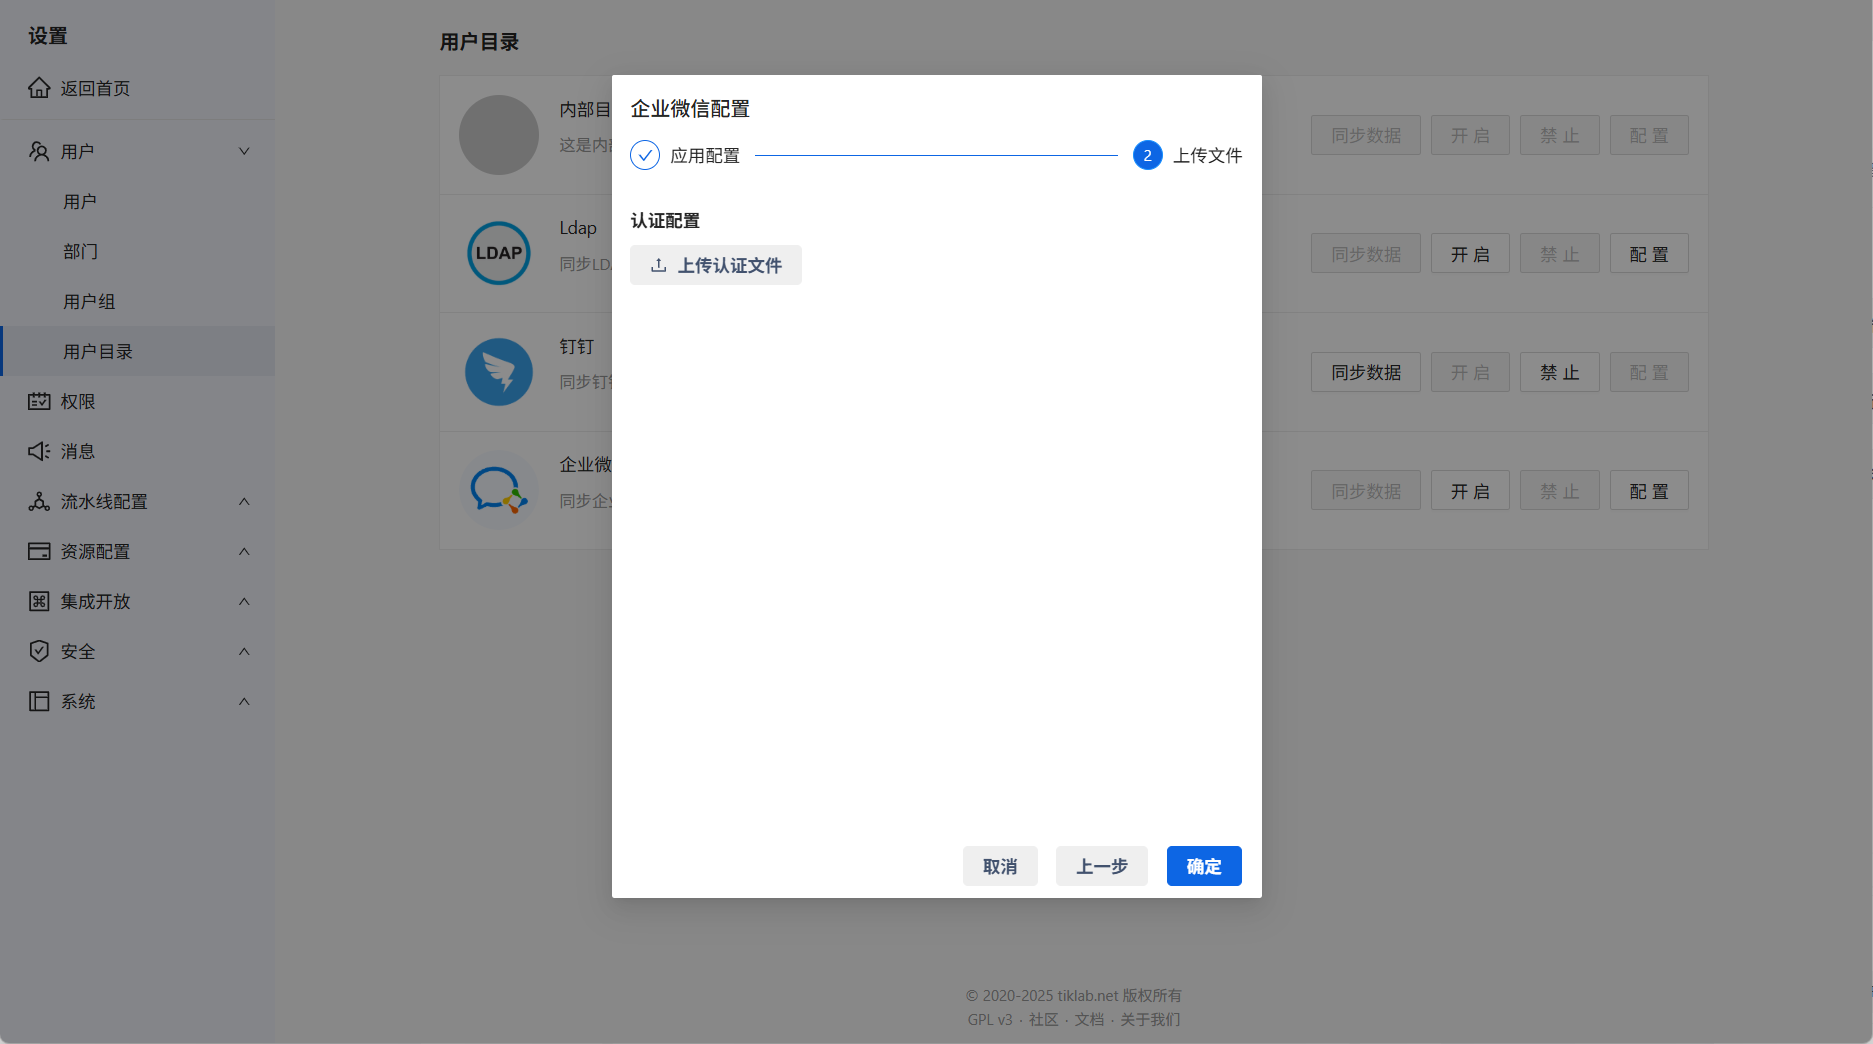Click the home icon next to 返回首页
1873x1044 pixels.
click(x=39, y=88)
